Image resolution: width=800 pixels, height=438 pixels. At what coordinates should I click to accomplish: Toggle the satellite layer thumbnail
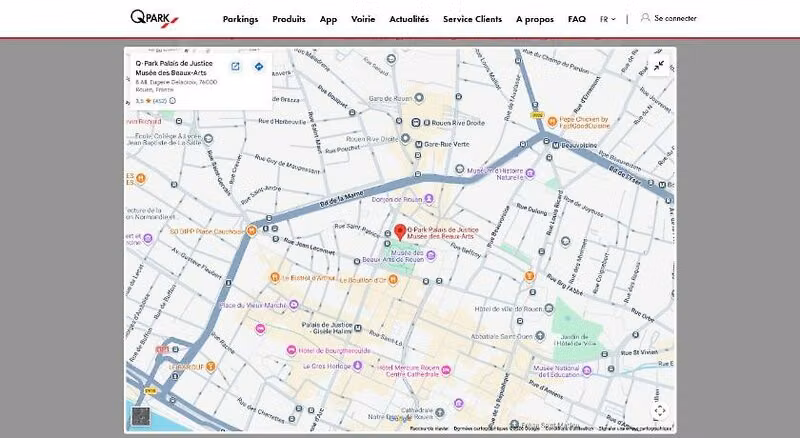click(141, 416)
